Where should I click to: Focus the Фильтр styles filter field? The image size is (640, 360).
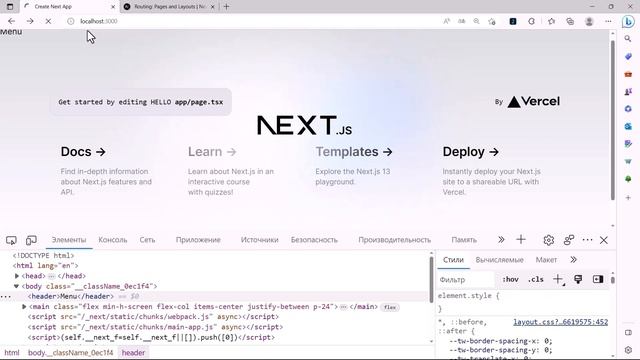coord(466,280)
